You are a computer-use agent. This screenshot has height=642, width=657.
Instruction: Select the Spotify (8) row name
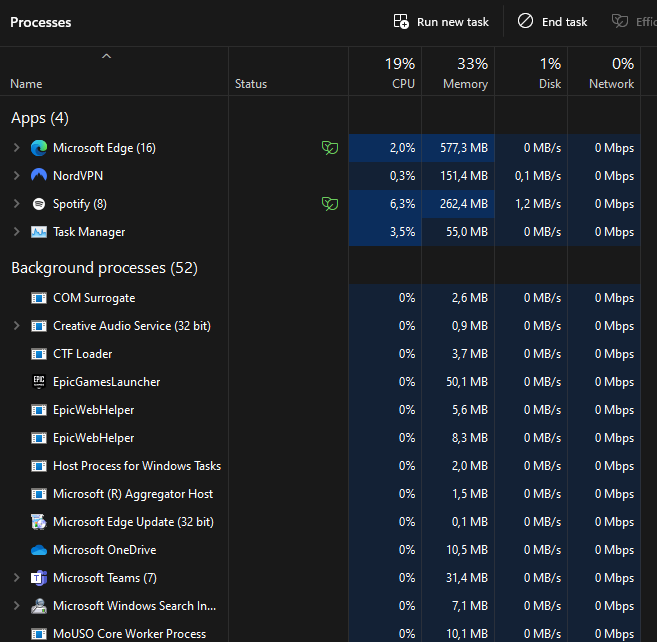tap(80, 204)
